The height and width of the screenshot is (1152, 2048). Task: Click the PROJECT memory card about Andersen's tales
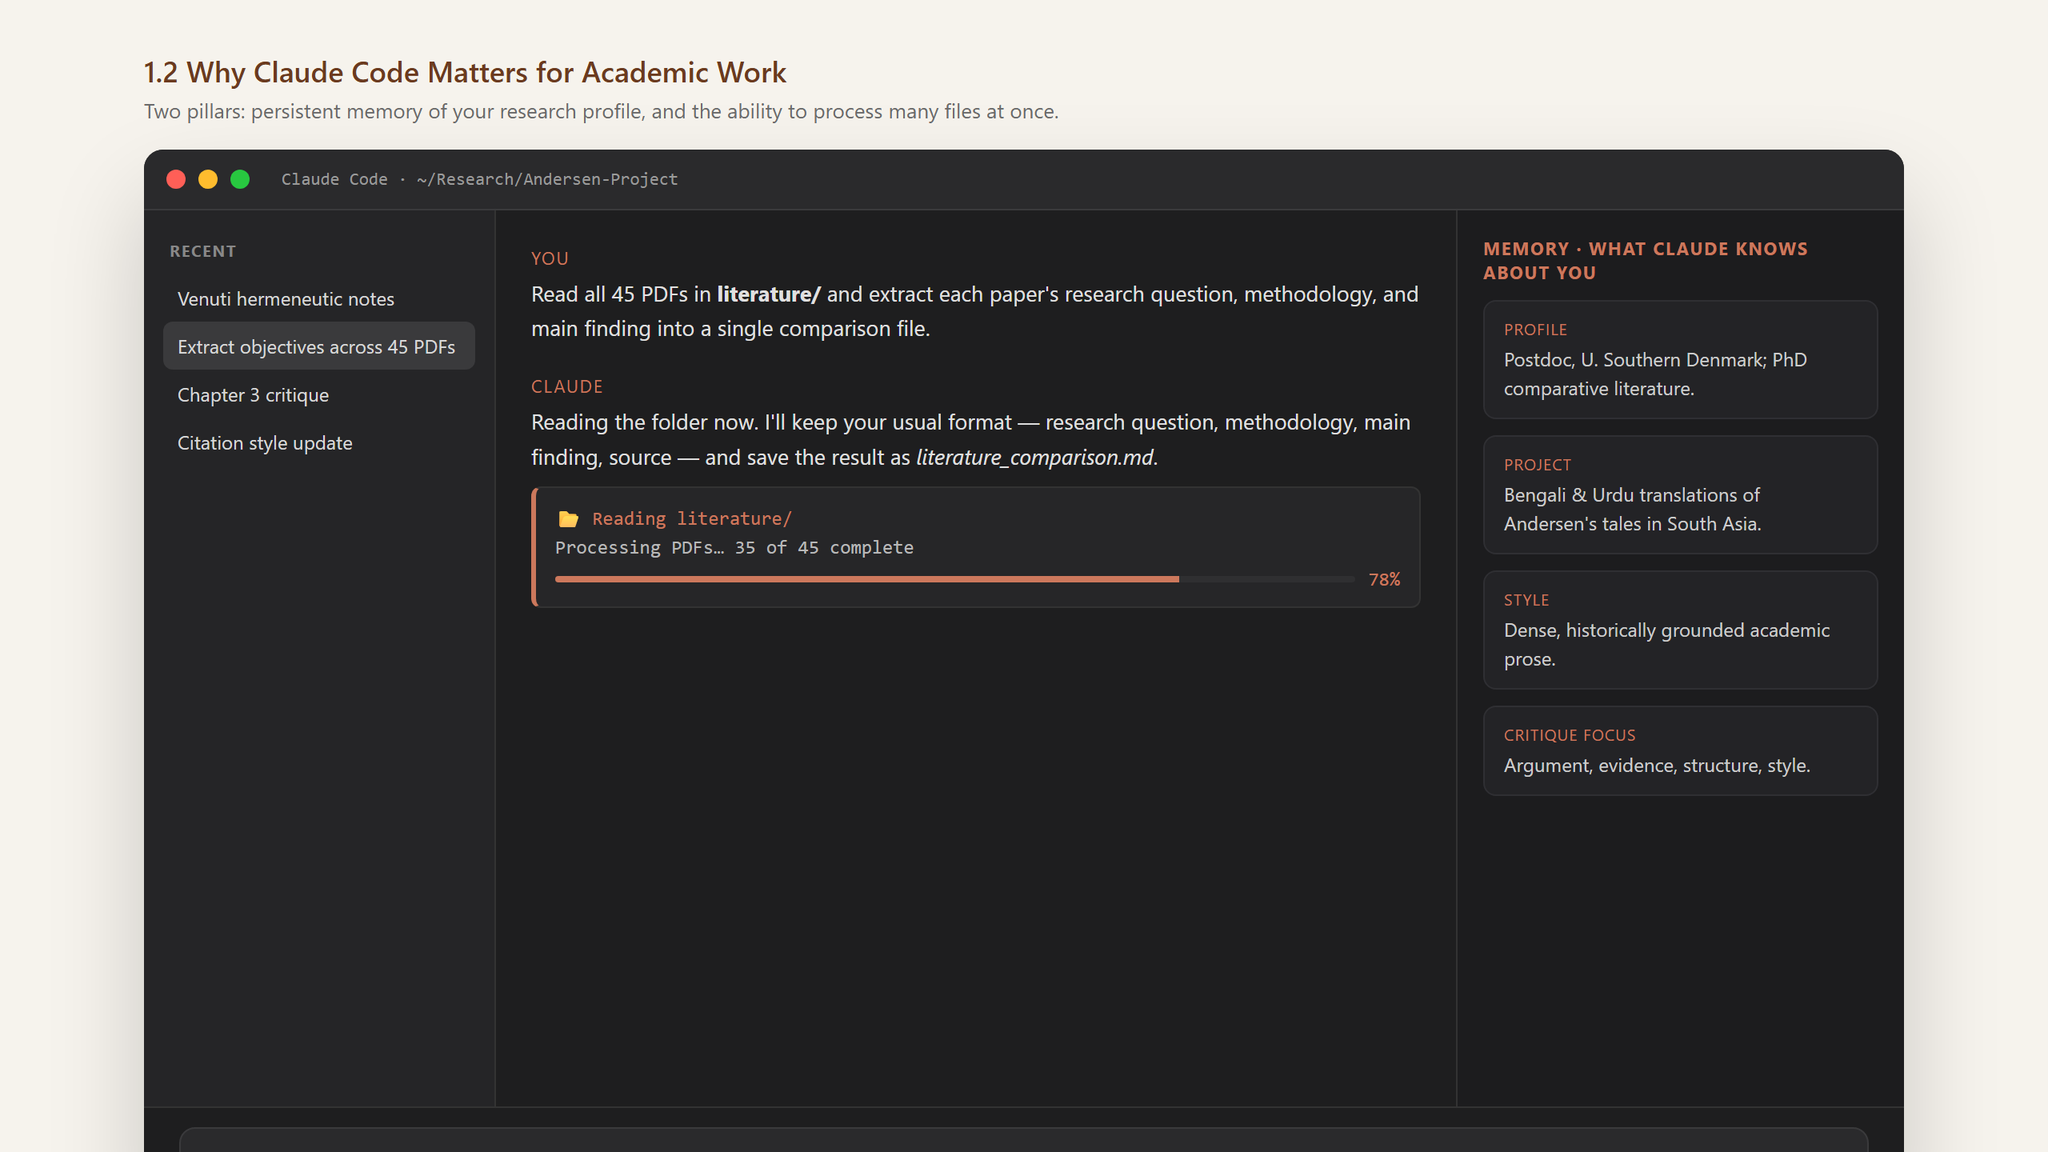click(x=1680, y=495)
